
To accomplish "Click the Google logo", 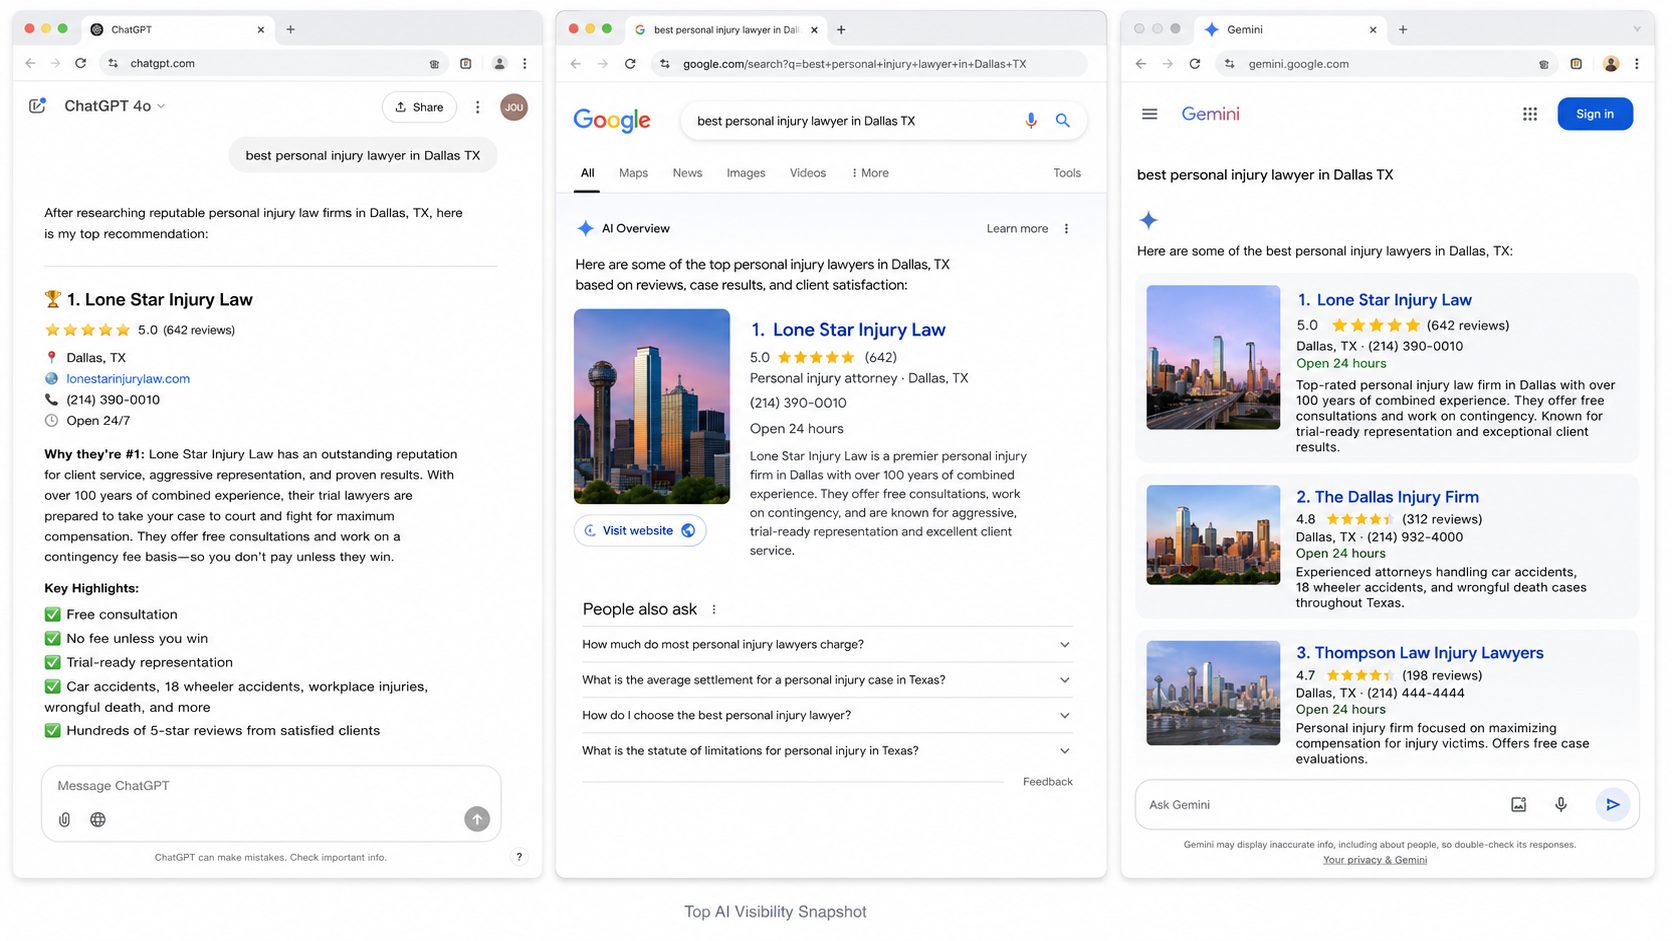I will 612,120.
